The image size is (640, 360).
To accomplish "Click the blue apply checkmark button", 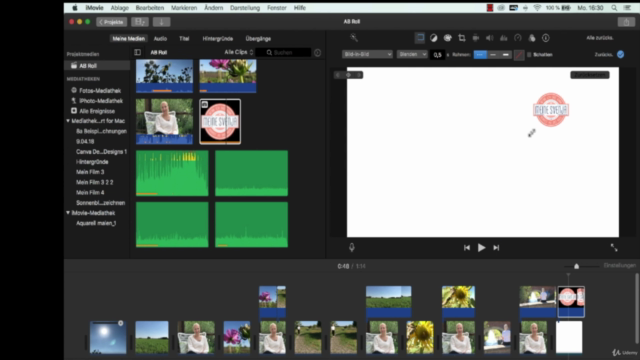I will [x=620, y=54].
